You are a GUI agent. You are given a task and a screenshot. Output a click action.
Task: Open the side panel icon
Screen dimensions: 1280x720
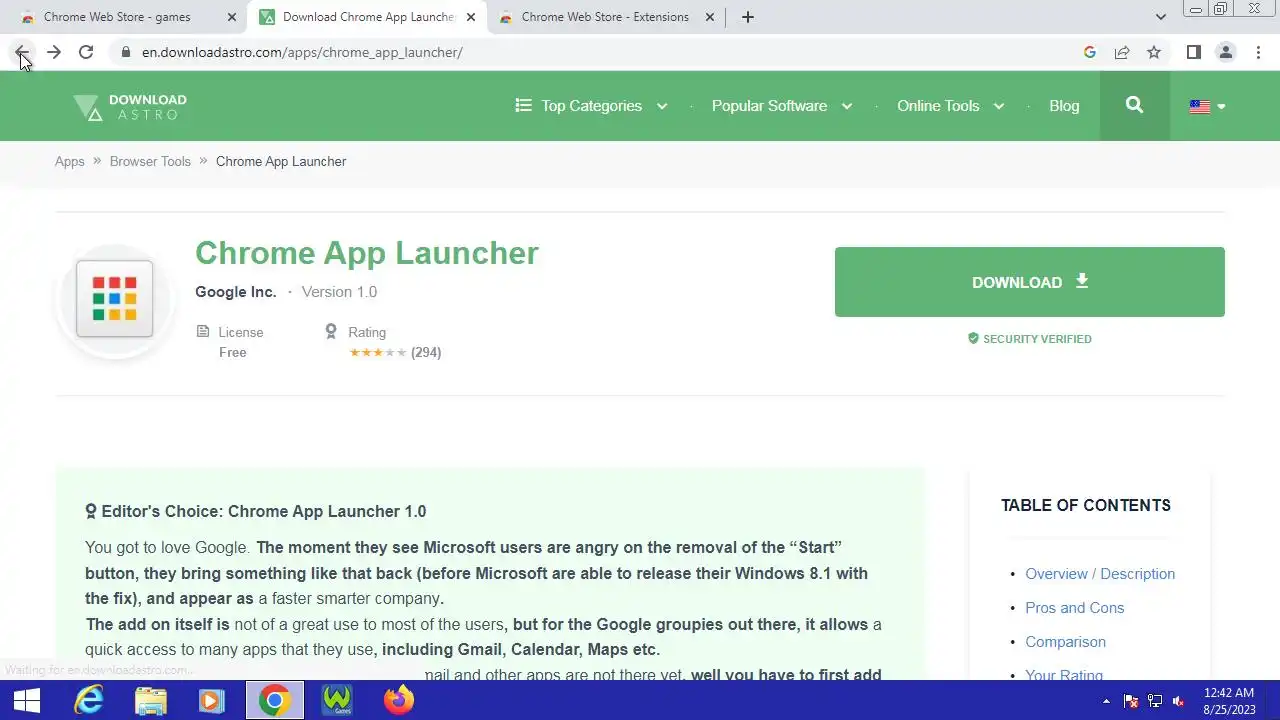1193,52
